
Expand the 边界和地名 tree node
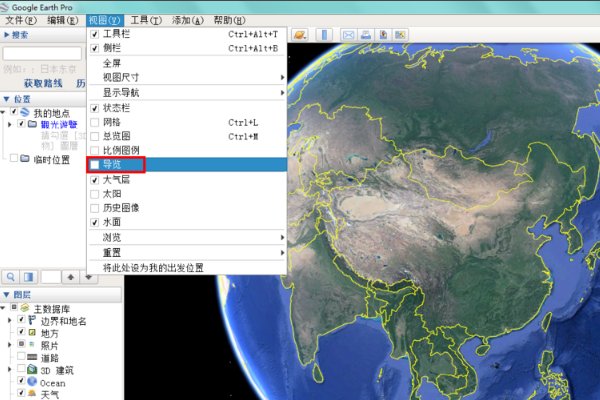tap(10, 320)
